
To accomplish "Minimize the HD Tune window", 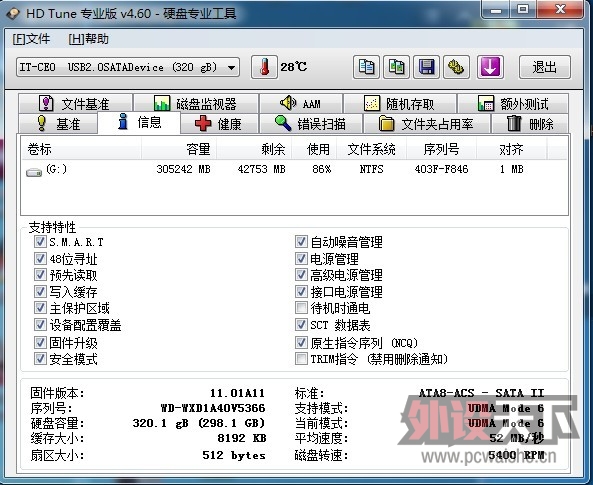I will 496,9.
